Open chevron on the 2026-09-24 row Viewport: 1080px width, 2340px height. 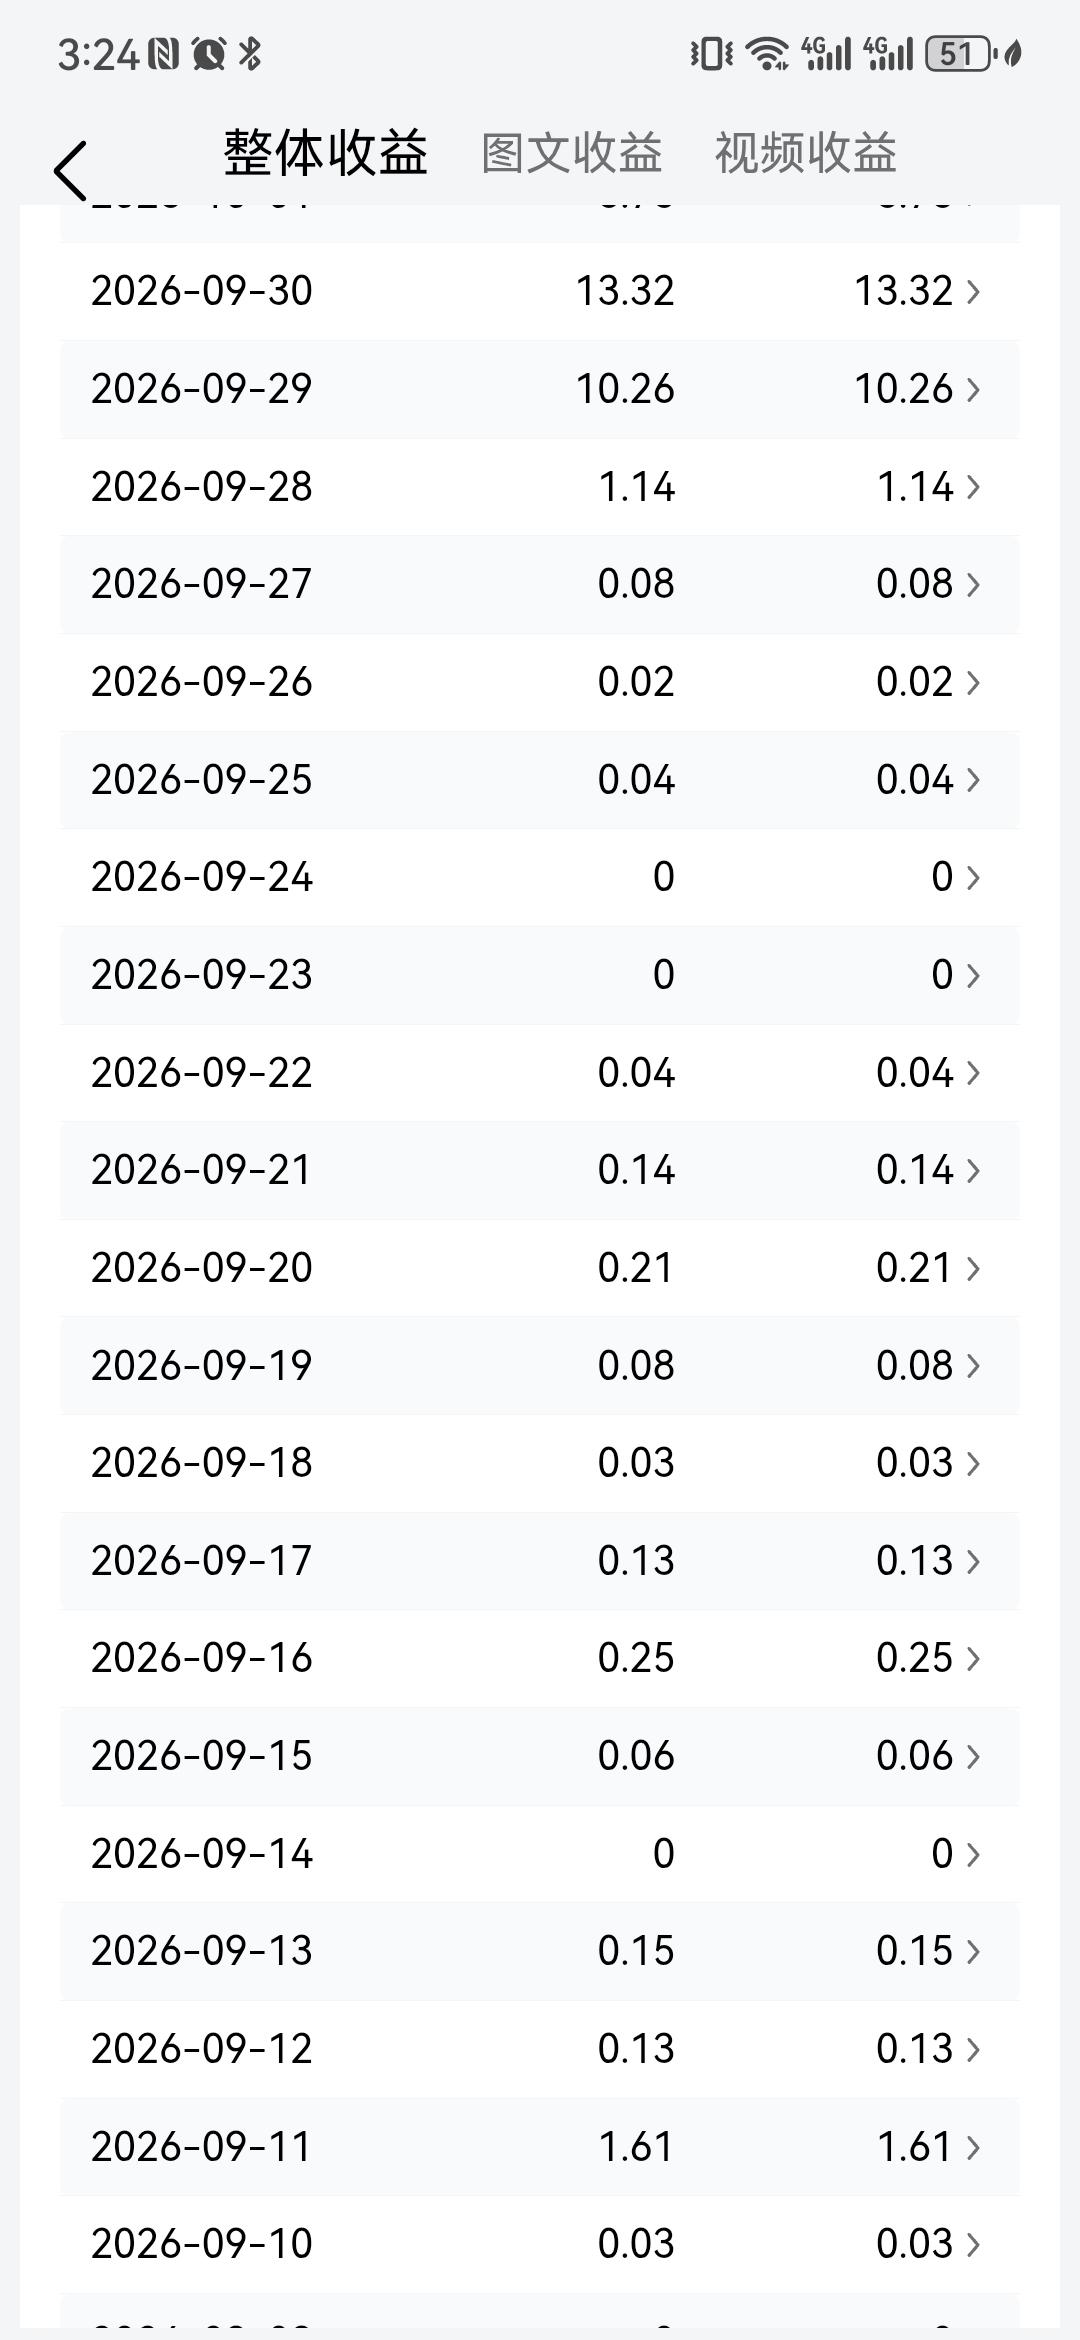(973, 878)
